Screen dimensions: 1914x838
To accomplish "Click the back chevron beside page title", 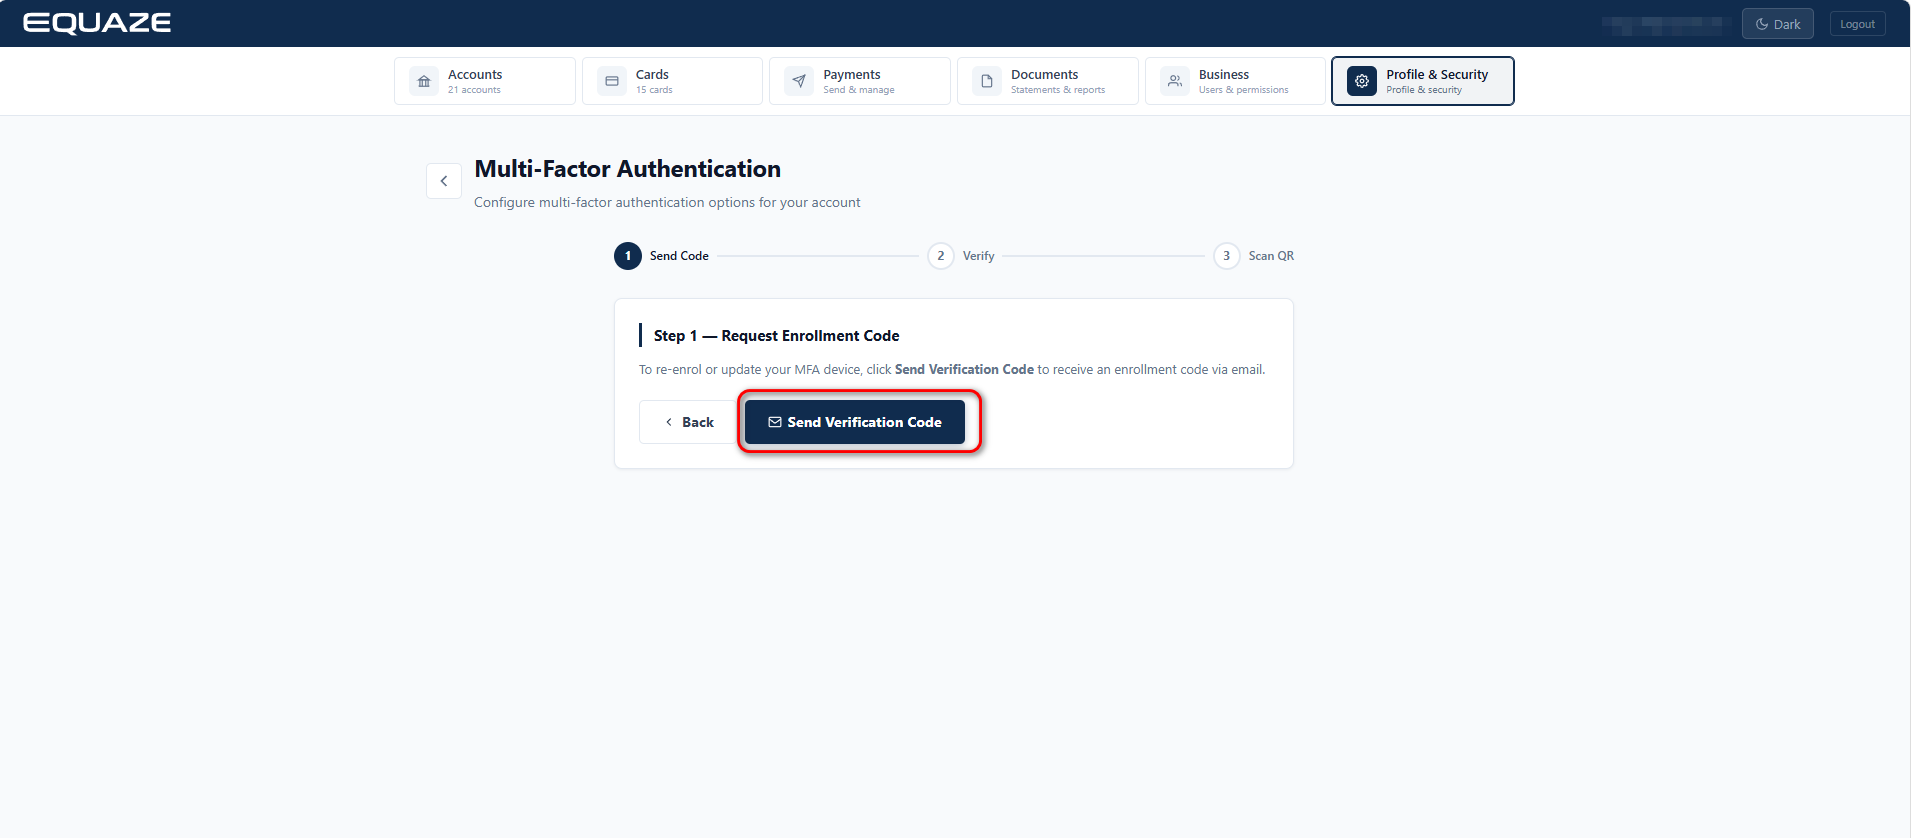I will [x=444, y=181].
